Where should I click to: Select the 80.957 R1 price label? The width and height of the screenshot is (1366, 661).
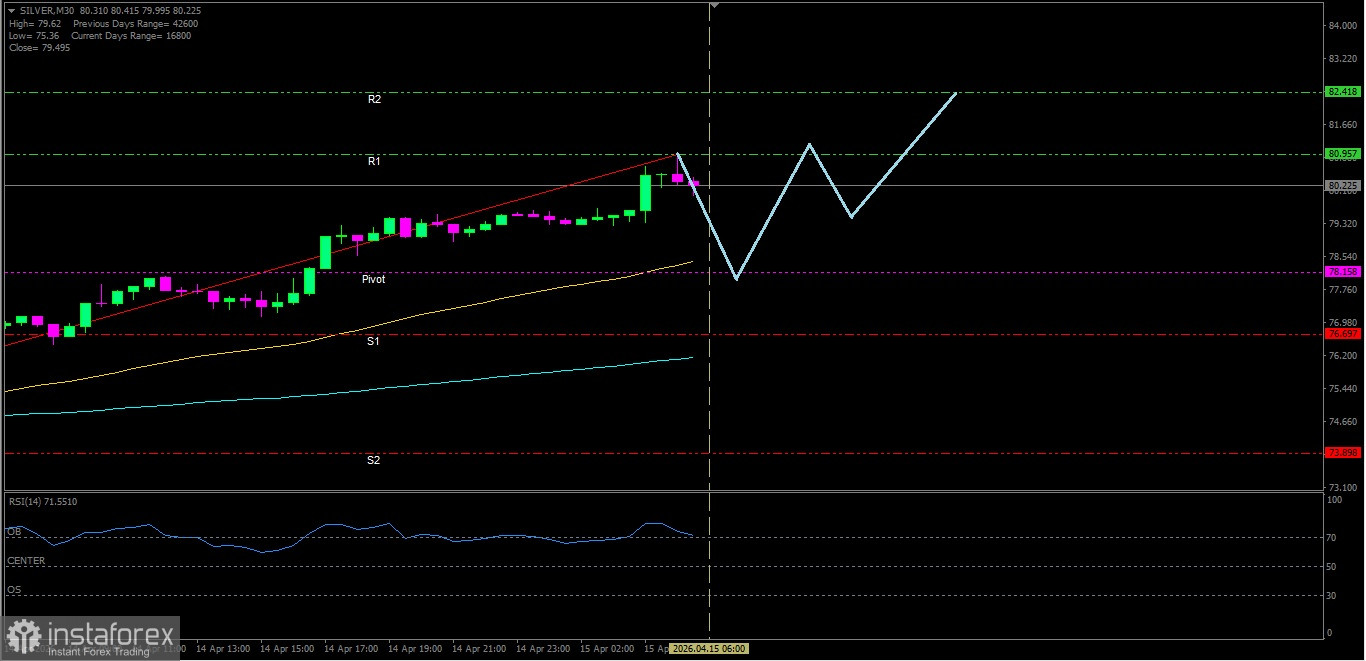click(1342, 154)
